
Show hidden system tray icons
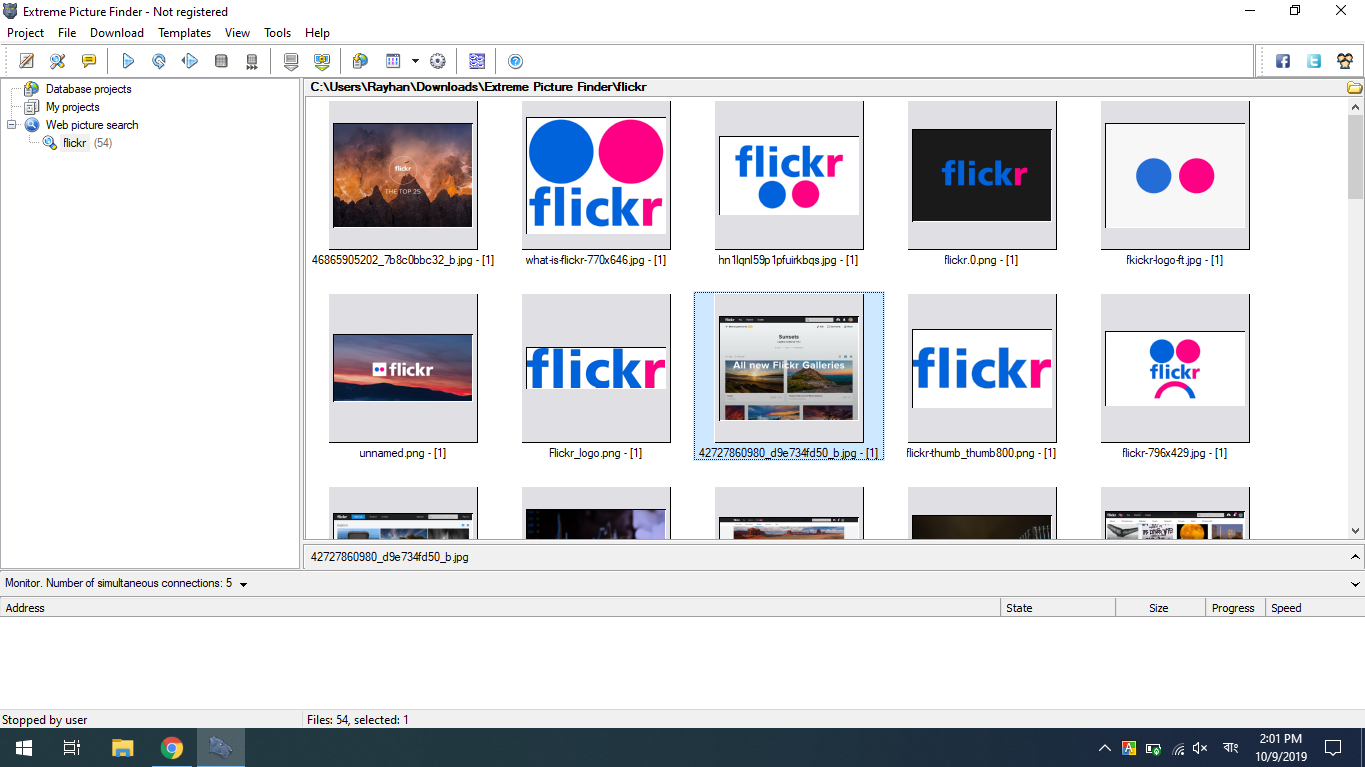[x=1104, y=748]
